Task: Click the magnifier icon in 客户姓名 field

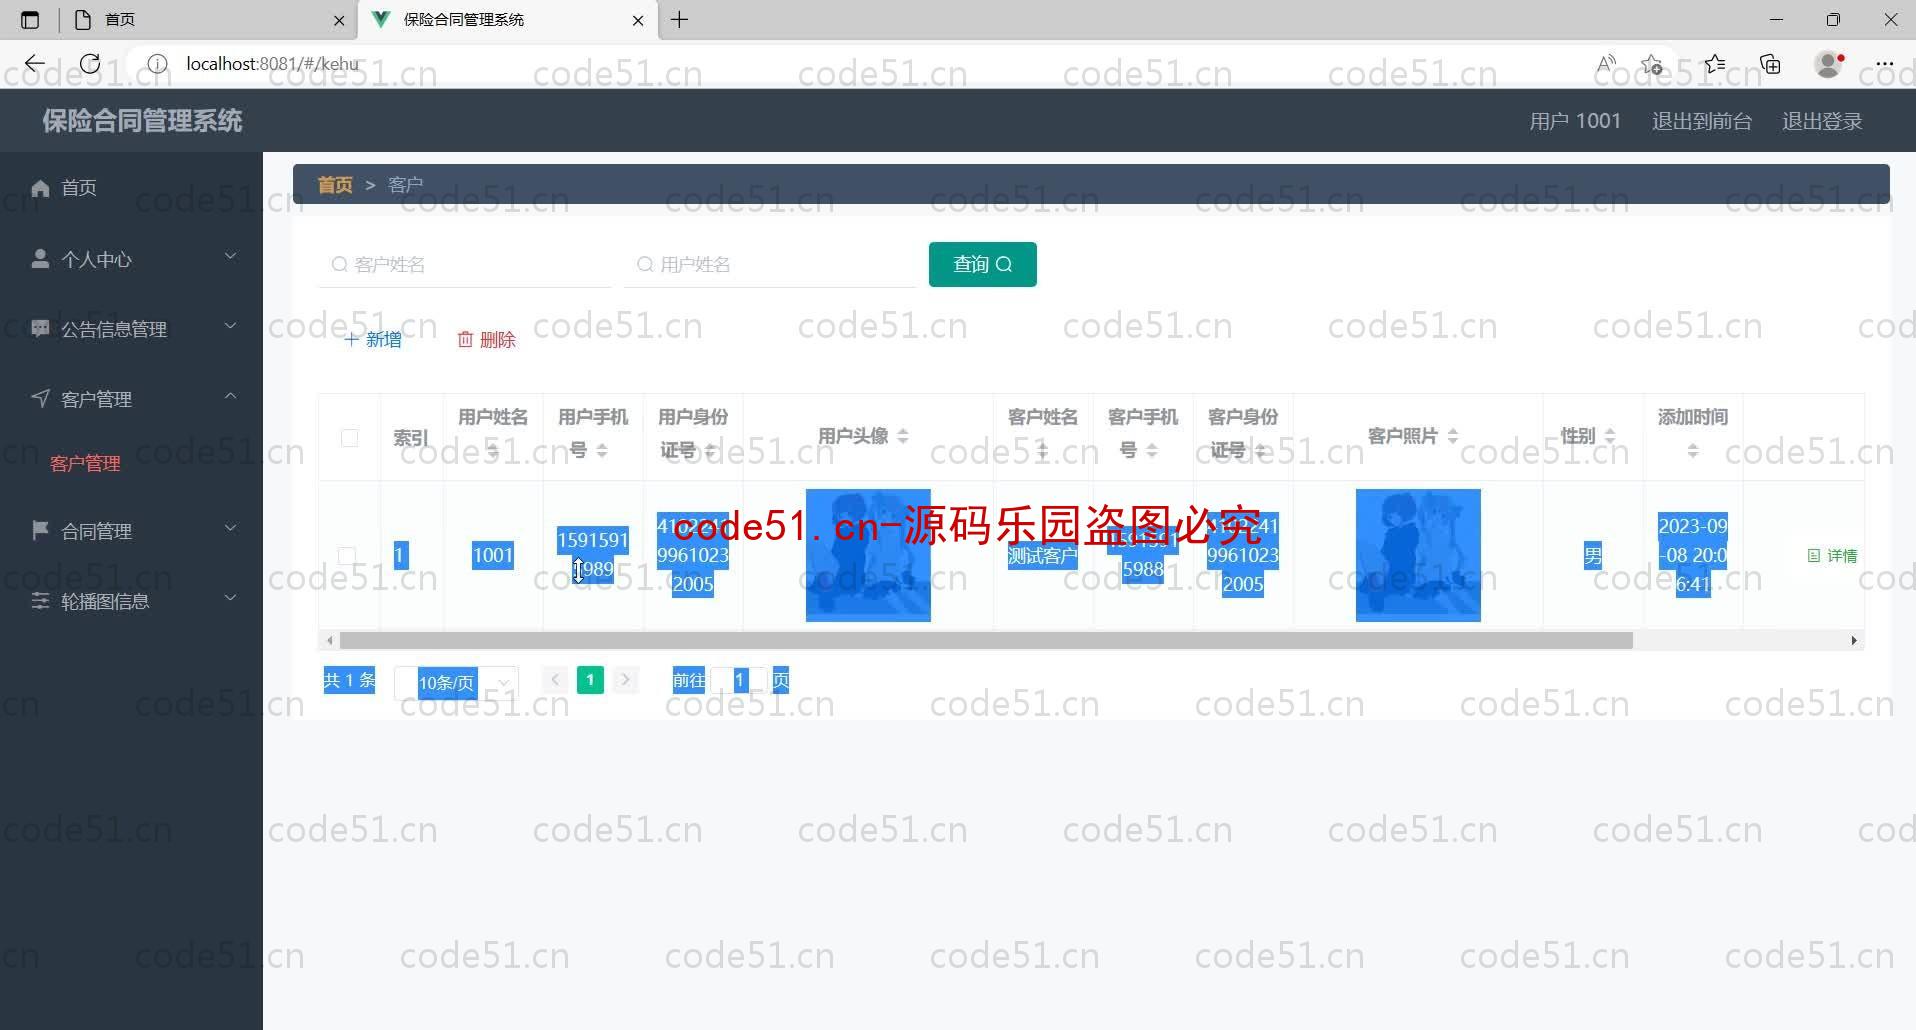Action: (339, 264)
